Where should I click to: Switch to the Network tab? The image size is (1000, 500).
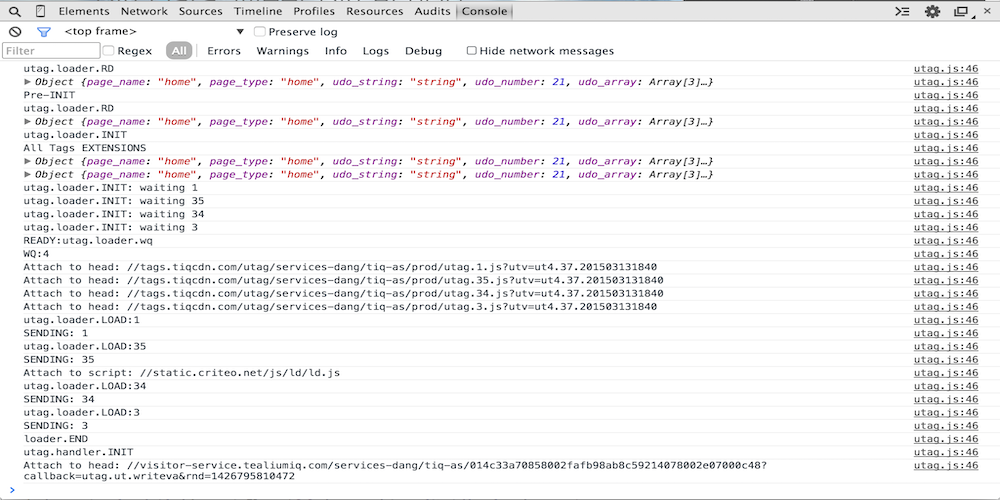[144, 11]
